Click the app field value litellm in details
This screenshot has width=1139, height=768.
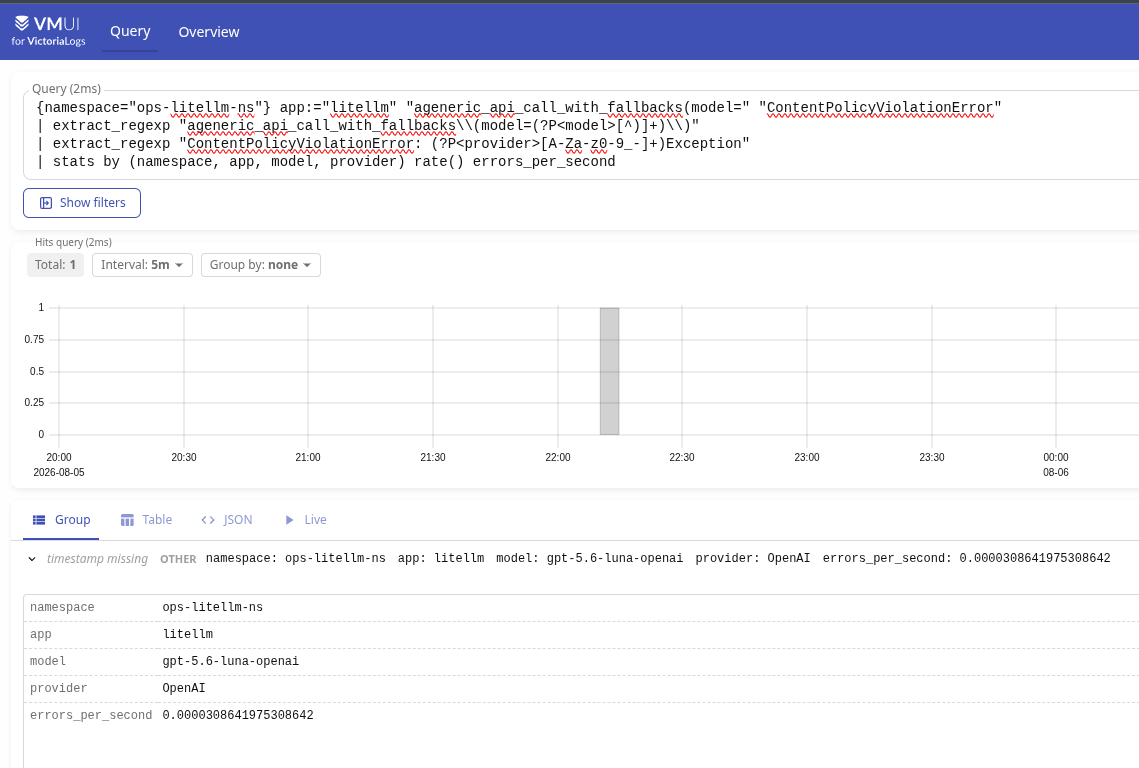click(187, 634)
